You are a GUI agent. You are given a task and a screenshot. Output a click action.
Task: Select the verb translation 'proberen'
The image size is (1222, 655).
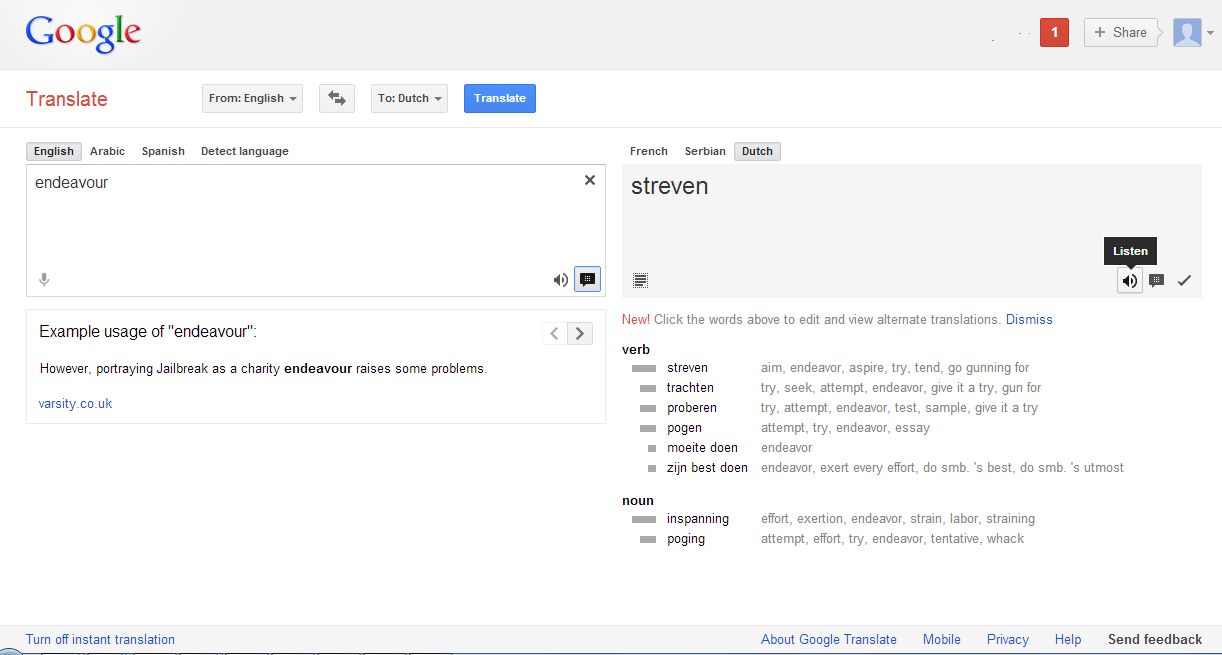click(692, 408)
